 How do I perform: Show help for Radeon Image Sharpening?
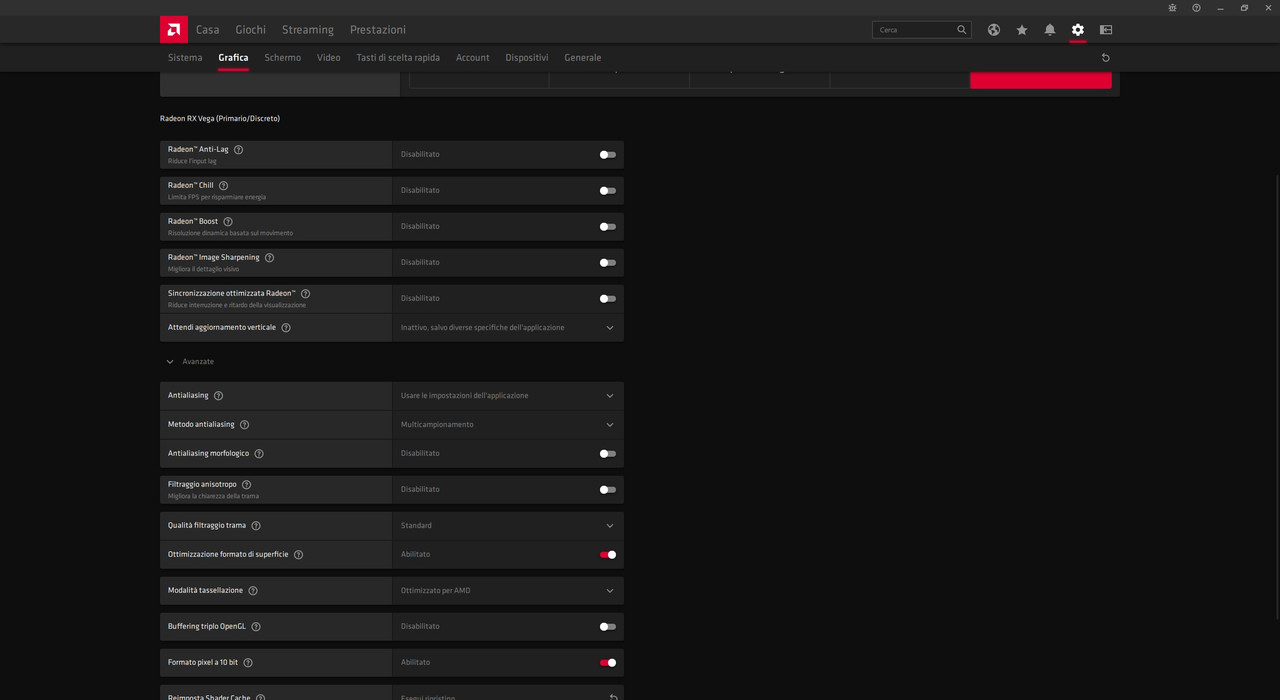tap(269, 258)
